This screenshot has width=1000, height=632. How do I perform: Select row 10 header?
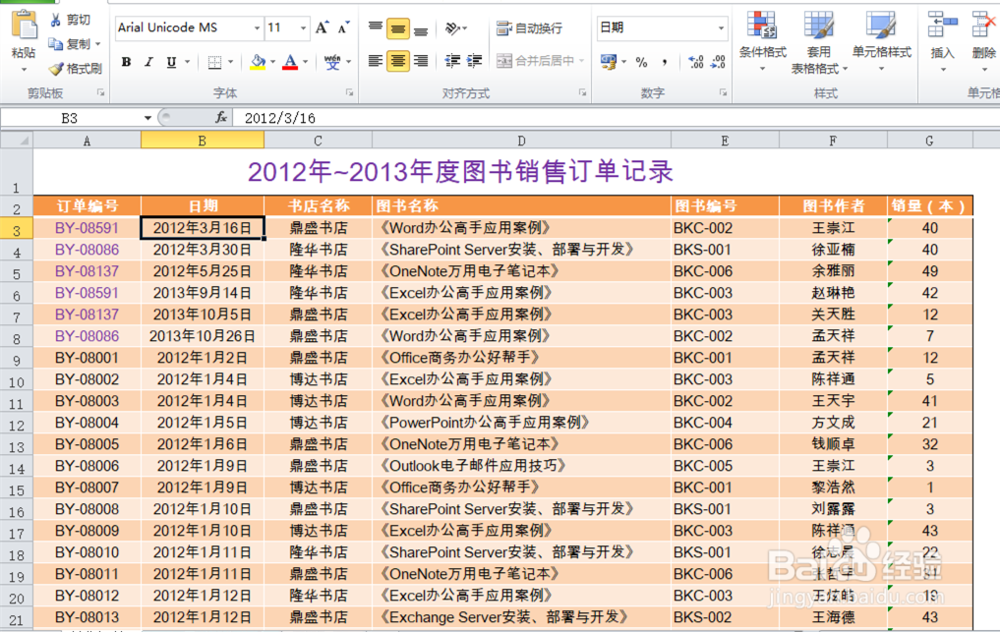[x=17, y=381]
